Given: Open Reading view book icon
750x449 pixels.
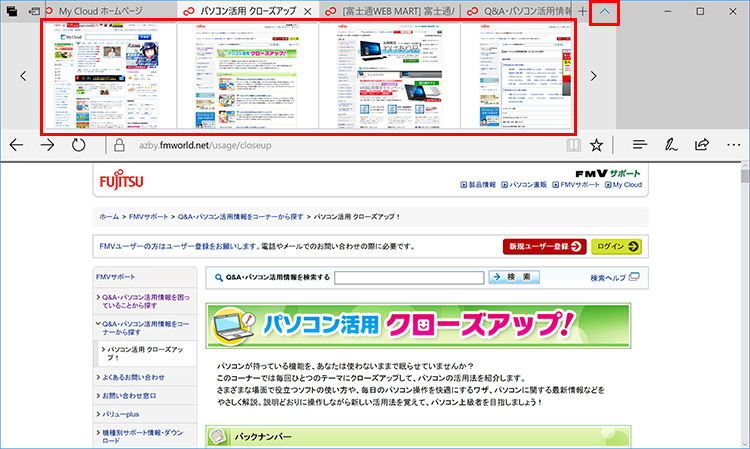Looking at the screenshot, I should [572, 145].
